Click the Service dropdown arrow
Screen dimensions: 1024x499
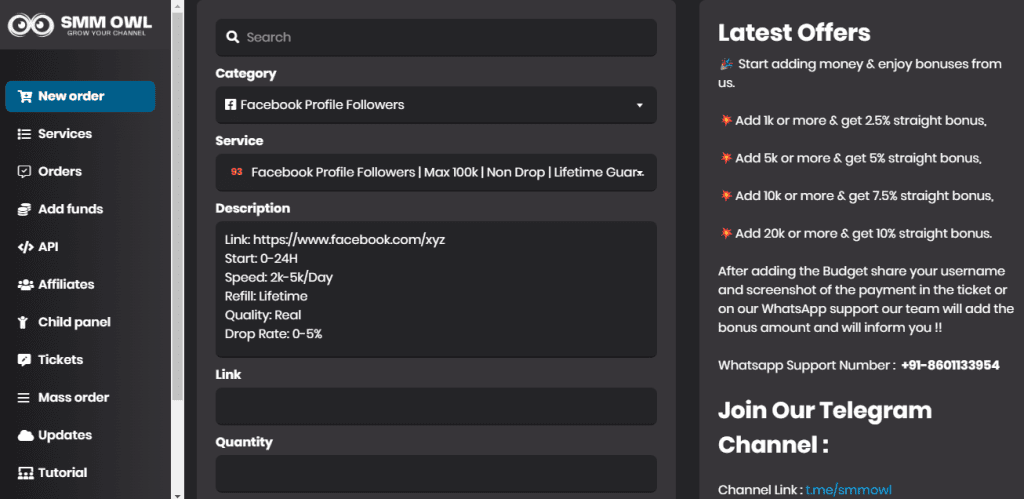click(641, 173)
